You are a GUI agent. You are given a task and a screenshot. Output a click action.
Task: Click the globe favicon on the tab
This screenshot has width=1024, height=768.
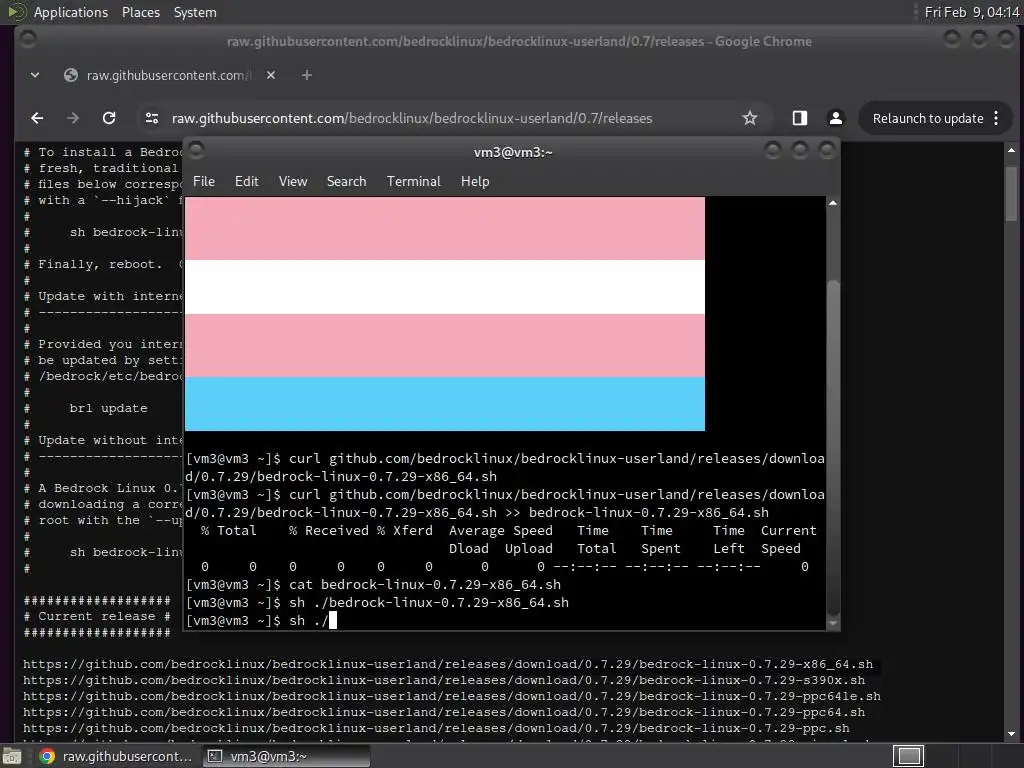coord(71,75)
